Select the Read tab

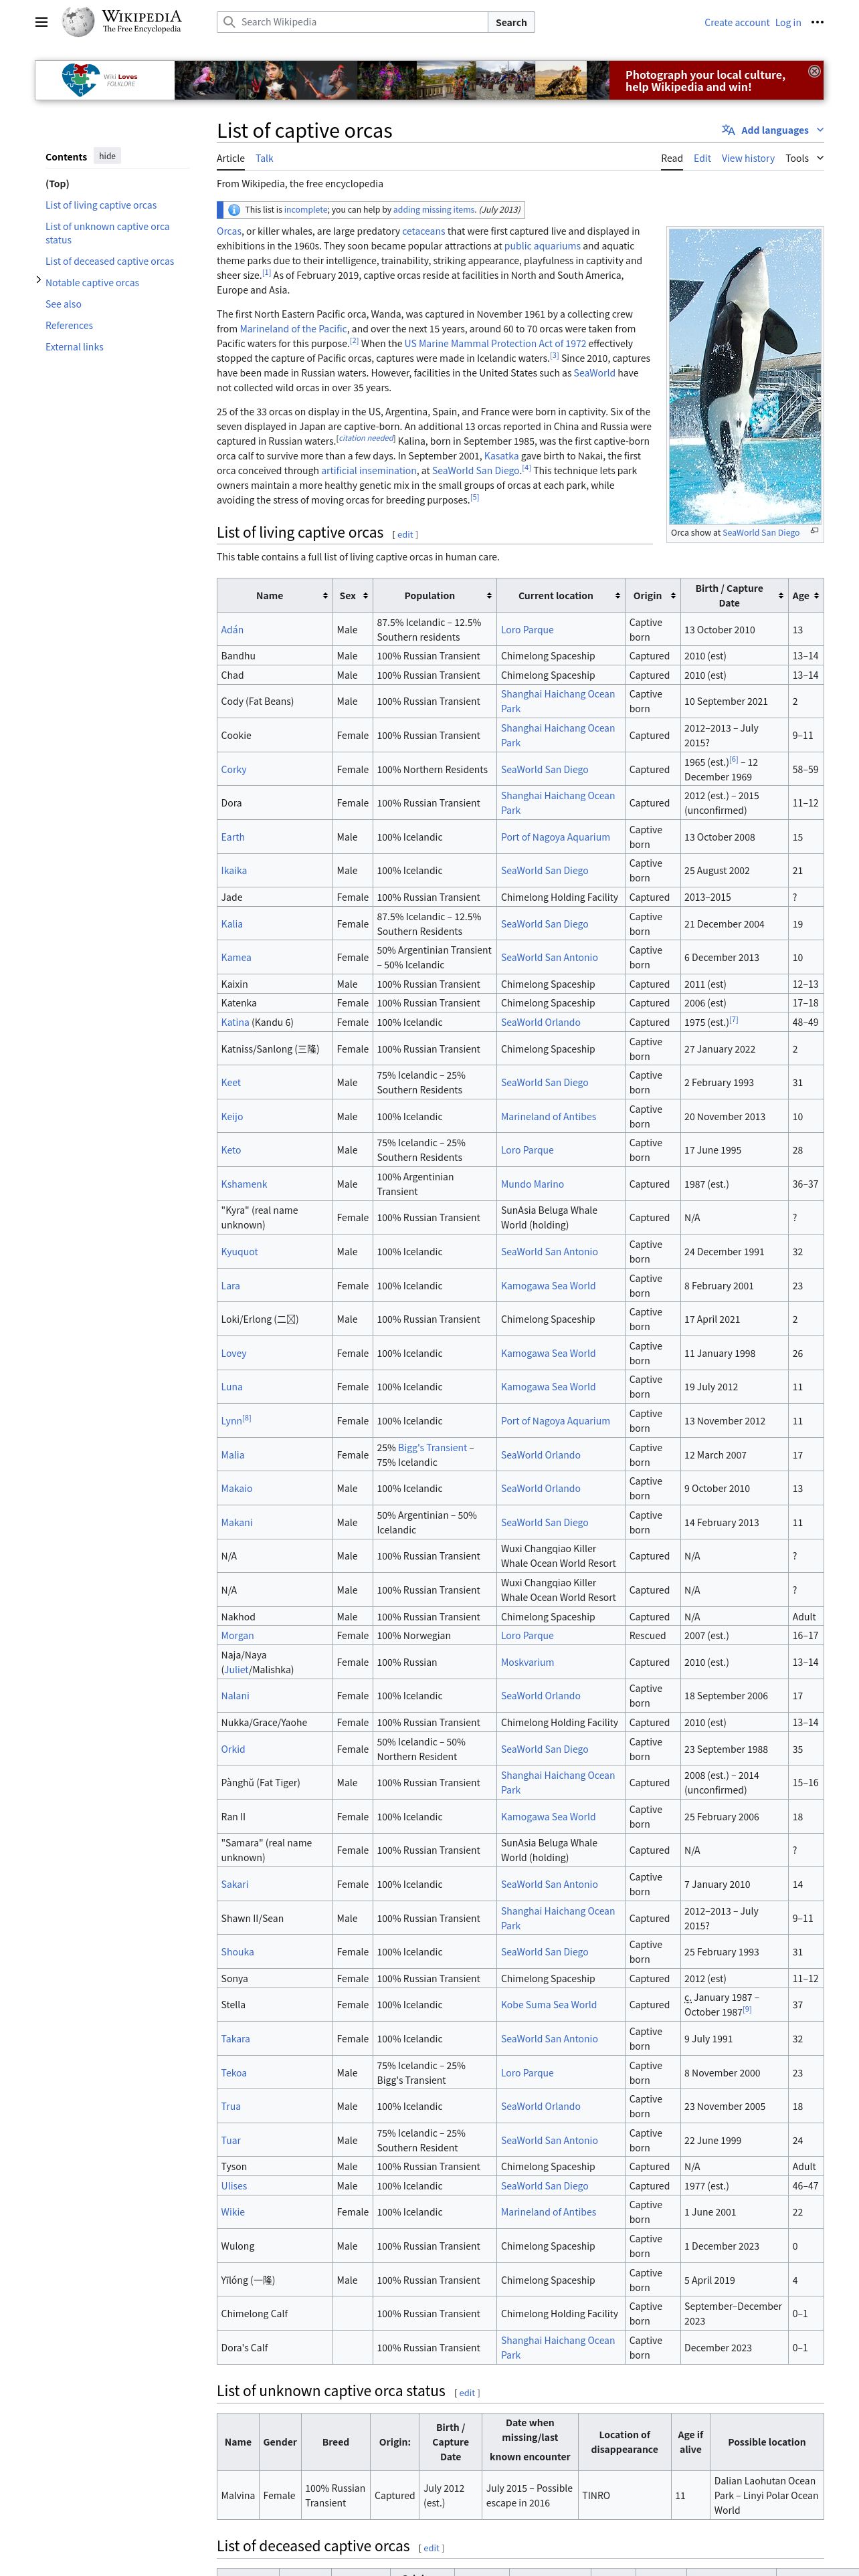[x=672, y=158]
